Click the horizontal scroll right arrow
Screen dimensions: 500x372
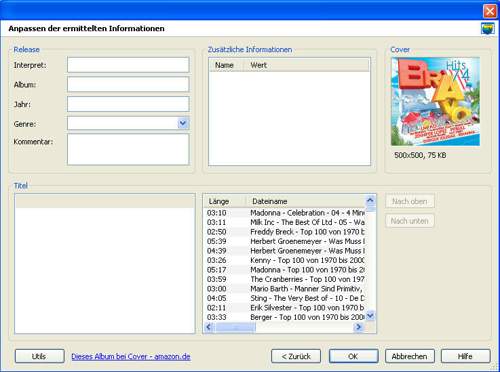(359, 327)
